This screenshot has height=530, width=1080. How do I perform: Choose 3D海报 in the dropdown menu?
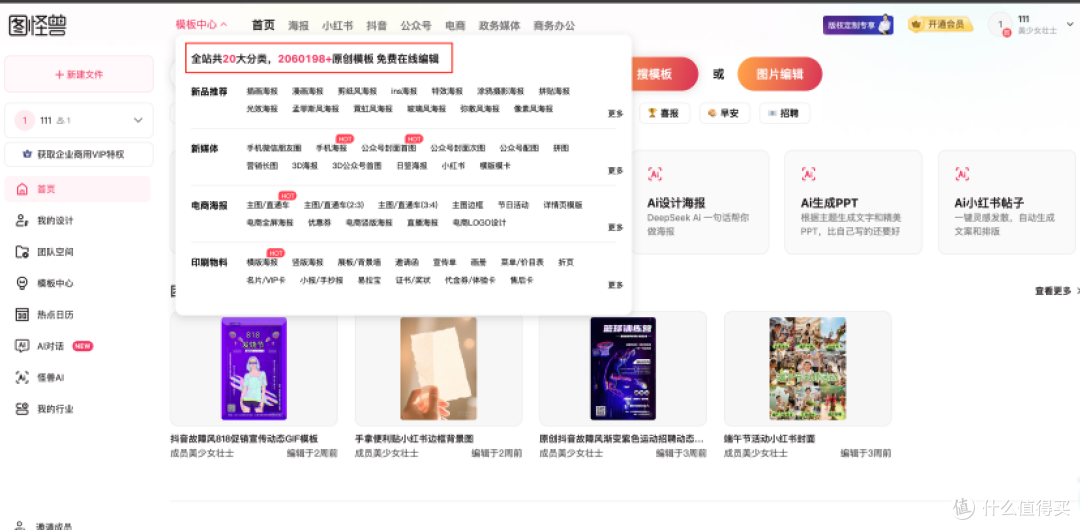click(305, 165)
